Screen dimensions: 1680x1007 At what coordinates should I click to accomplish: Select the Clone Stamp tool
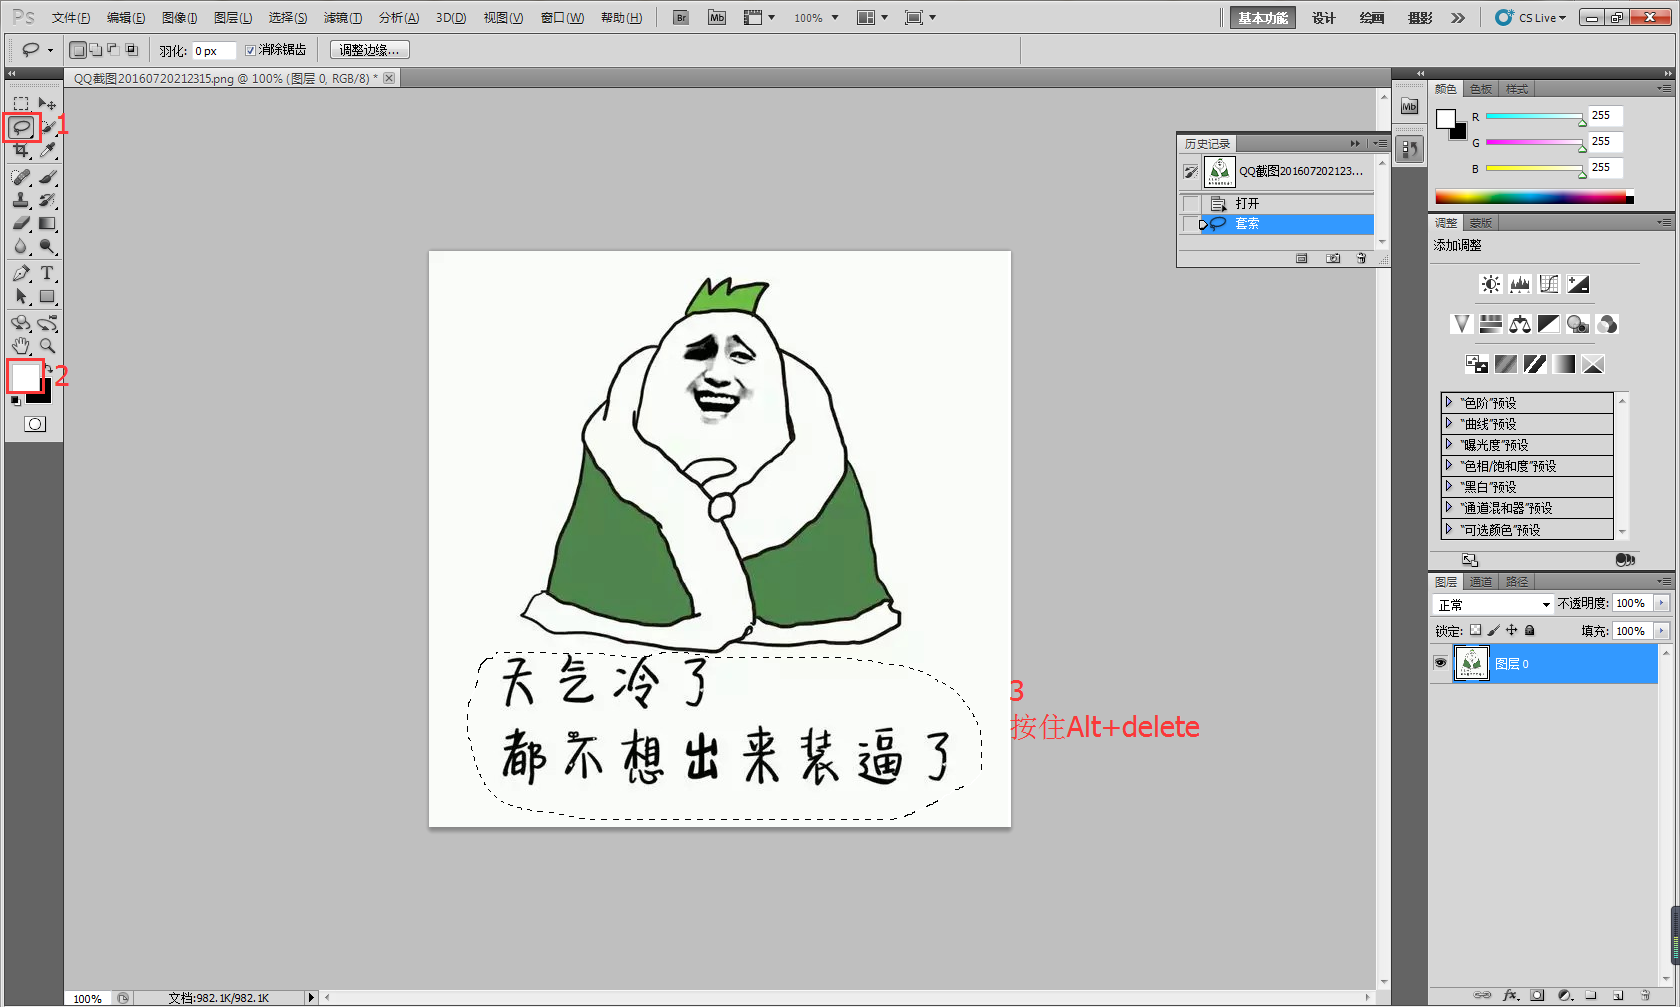tap(21, 200)
